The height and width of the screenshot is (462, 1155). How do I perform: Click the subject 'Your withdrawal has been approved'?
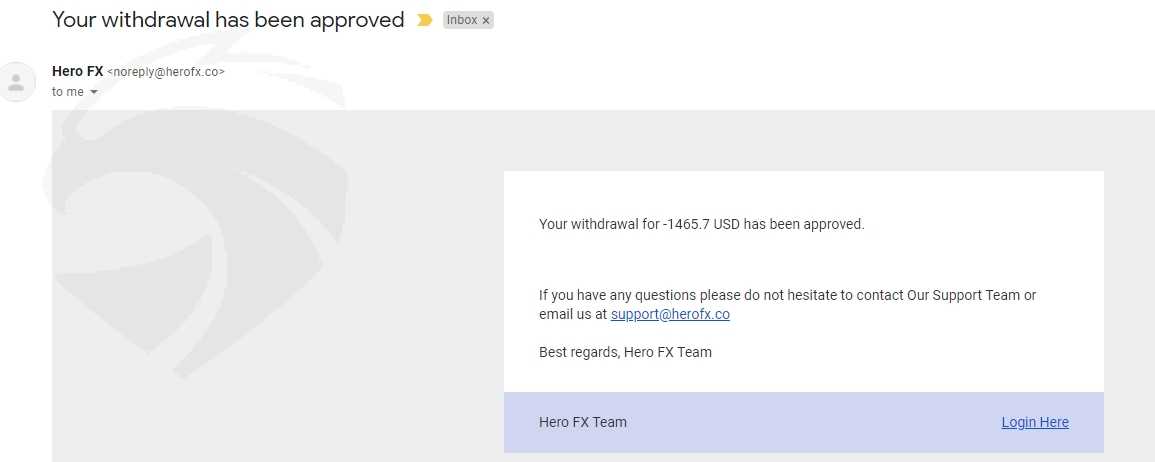pos(228,20)
